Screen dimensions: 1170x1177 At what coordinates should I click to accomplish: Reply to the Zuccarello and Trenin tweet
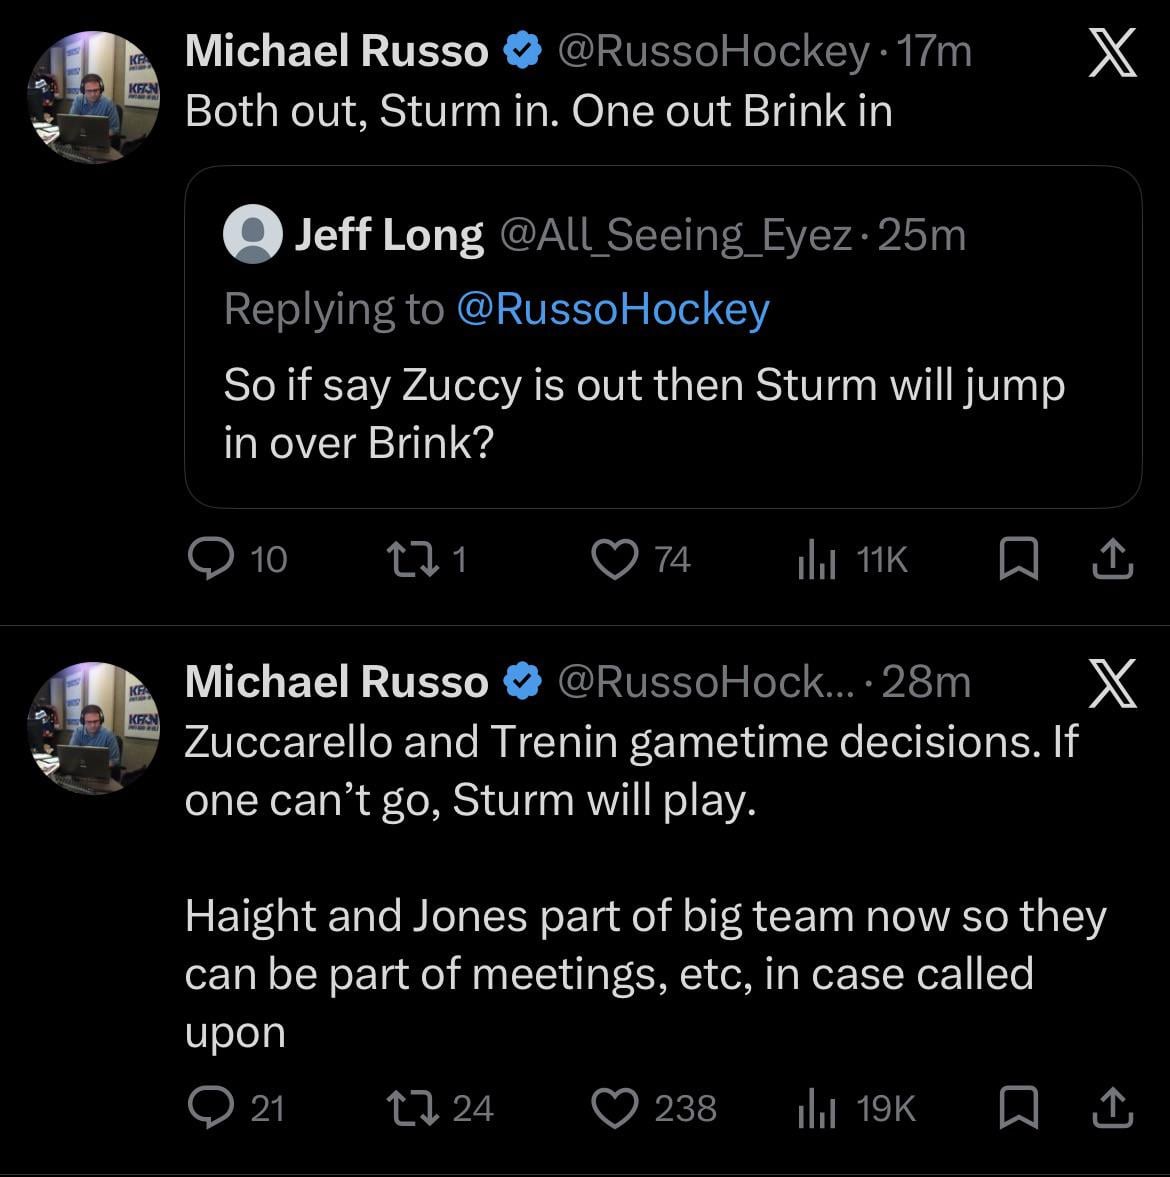(211, 1108)
